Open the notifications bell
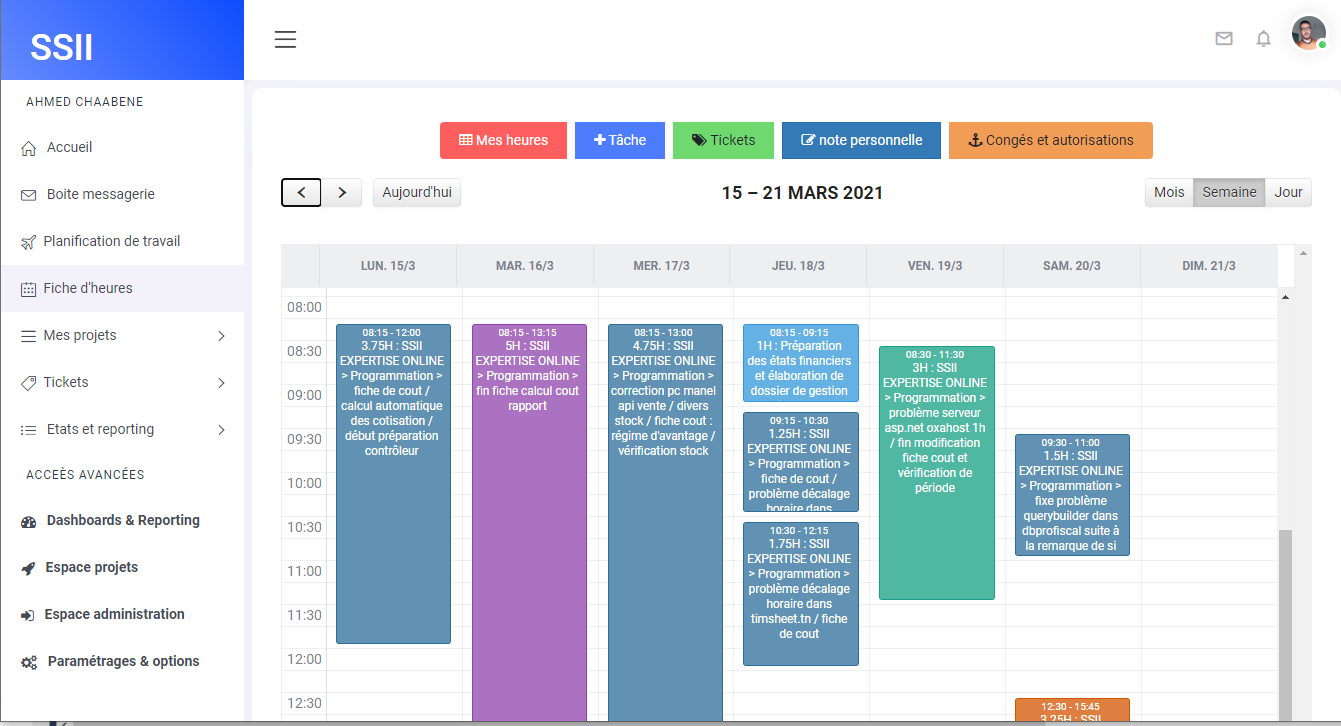 click(1263, 38)
